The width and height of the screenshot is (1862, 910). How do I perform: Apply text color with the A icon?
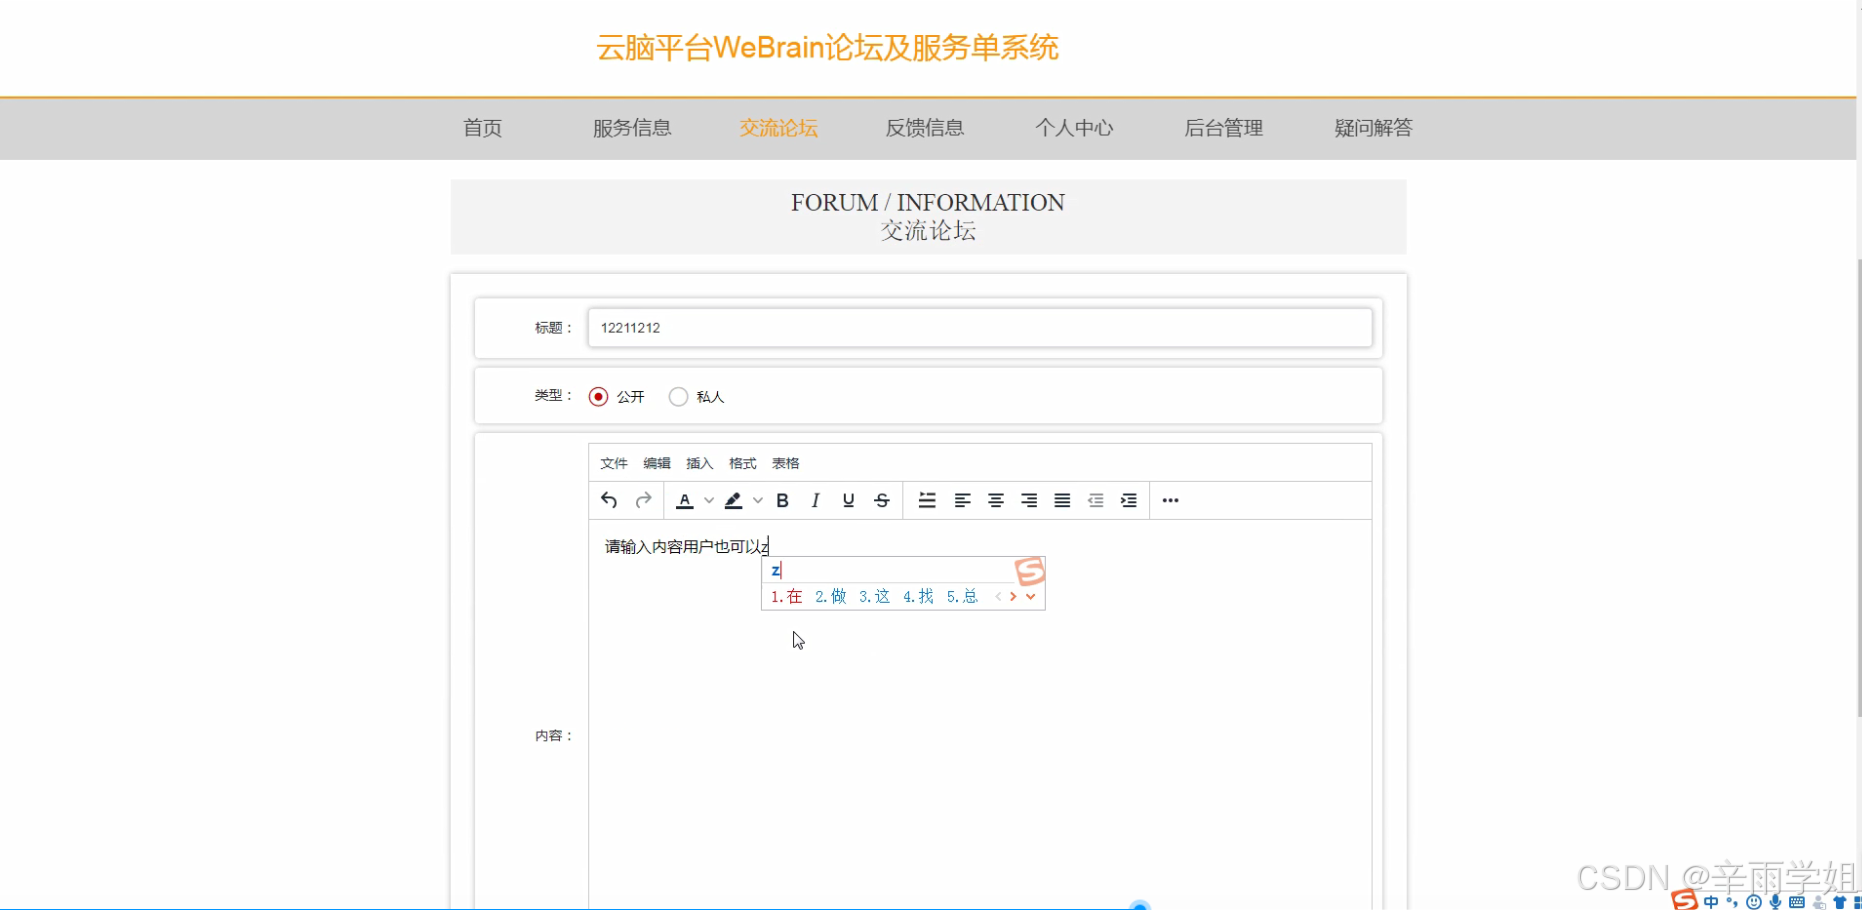(x=685, y=500)
